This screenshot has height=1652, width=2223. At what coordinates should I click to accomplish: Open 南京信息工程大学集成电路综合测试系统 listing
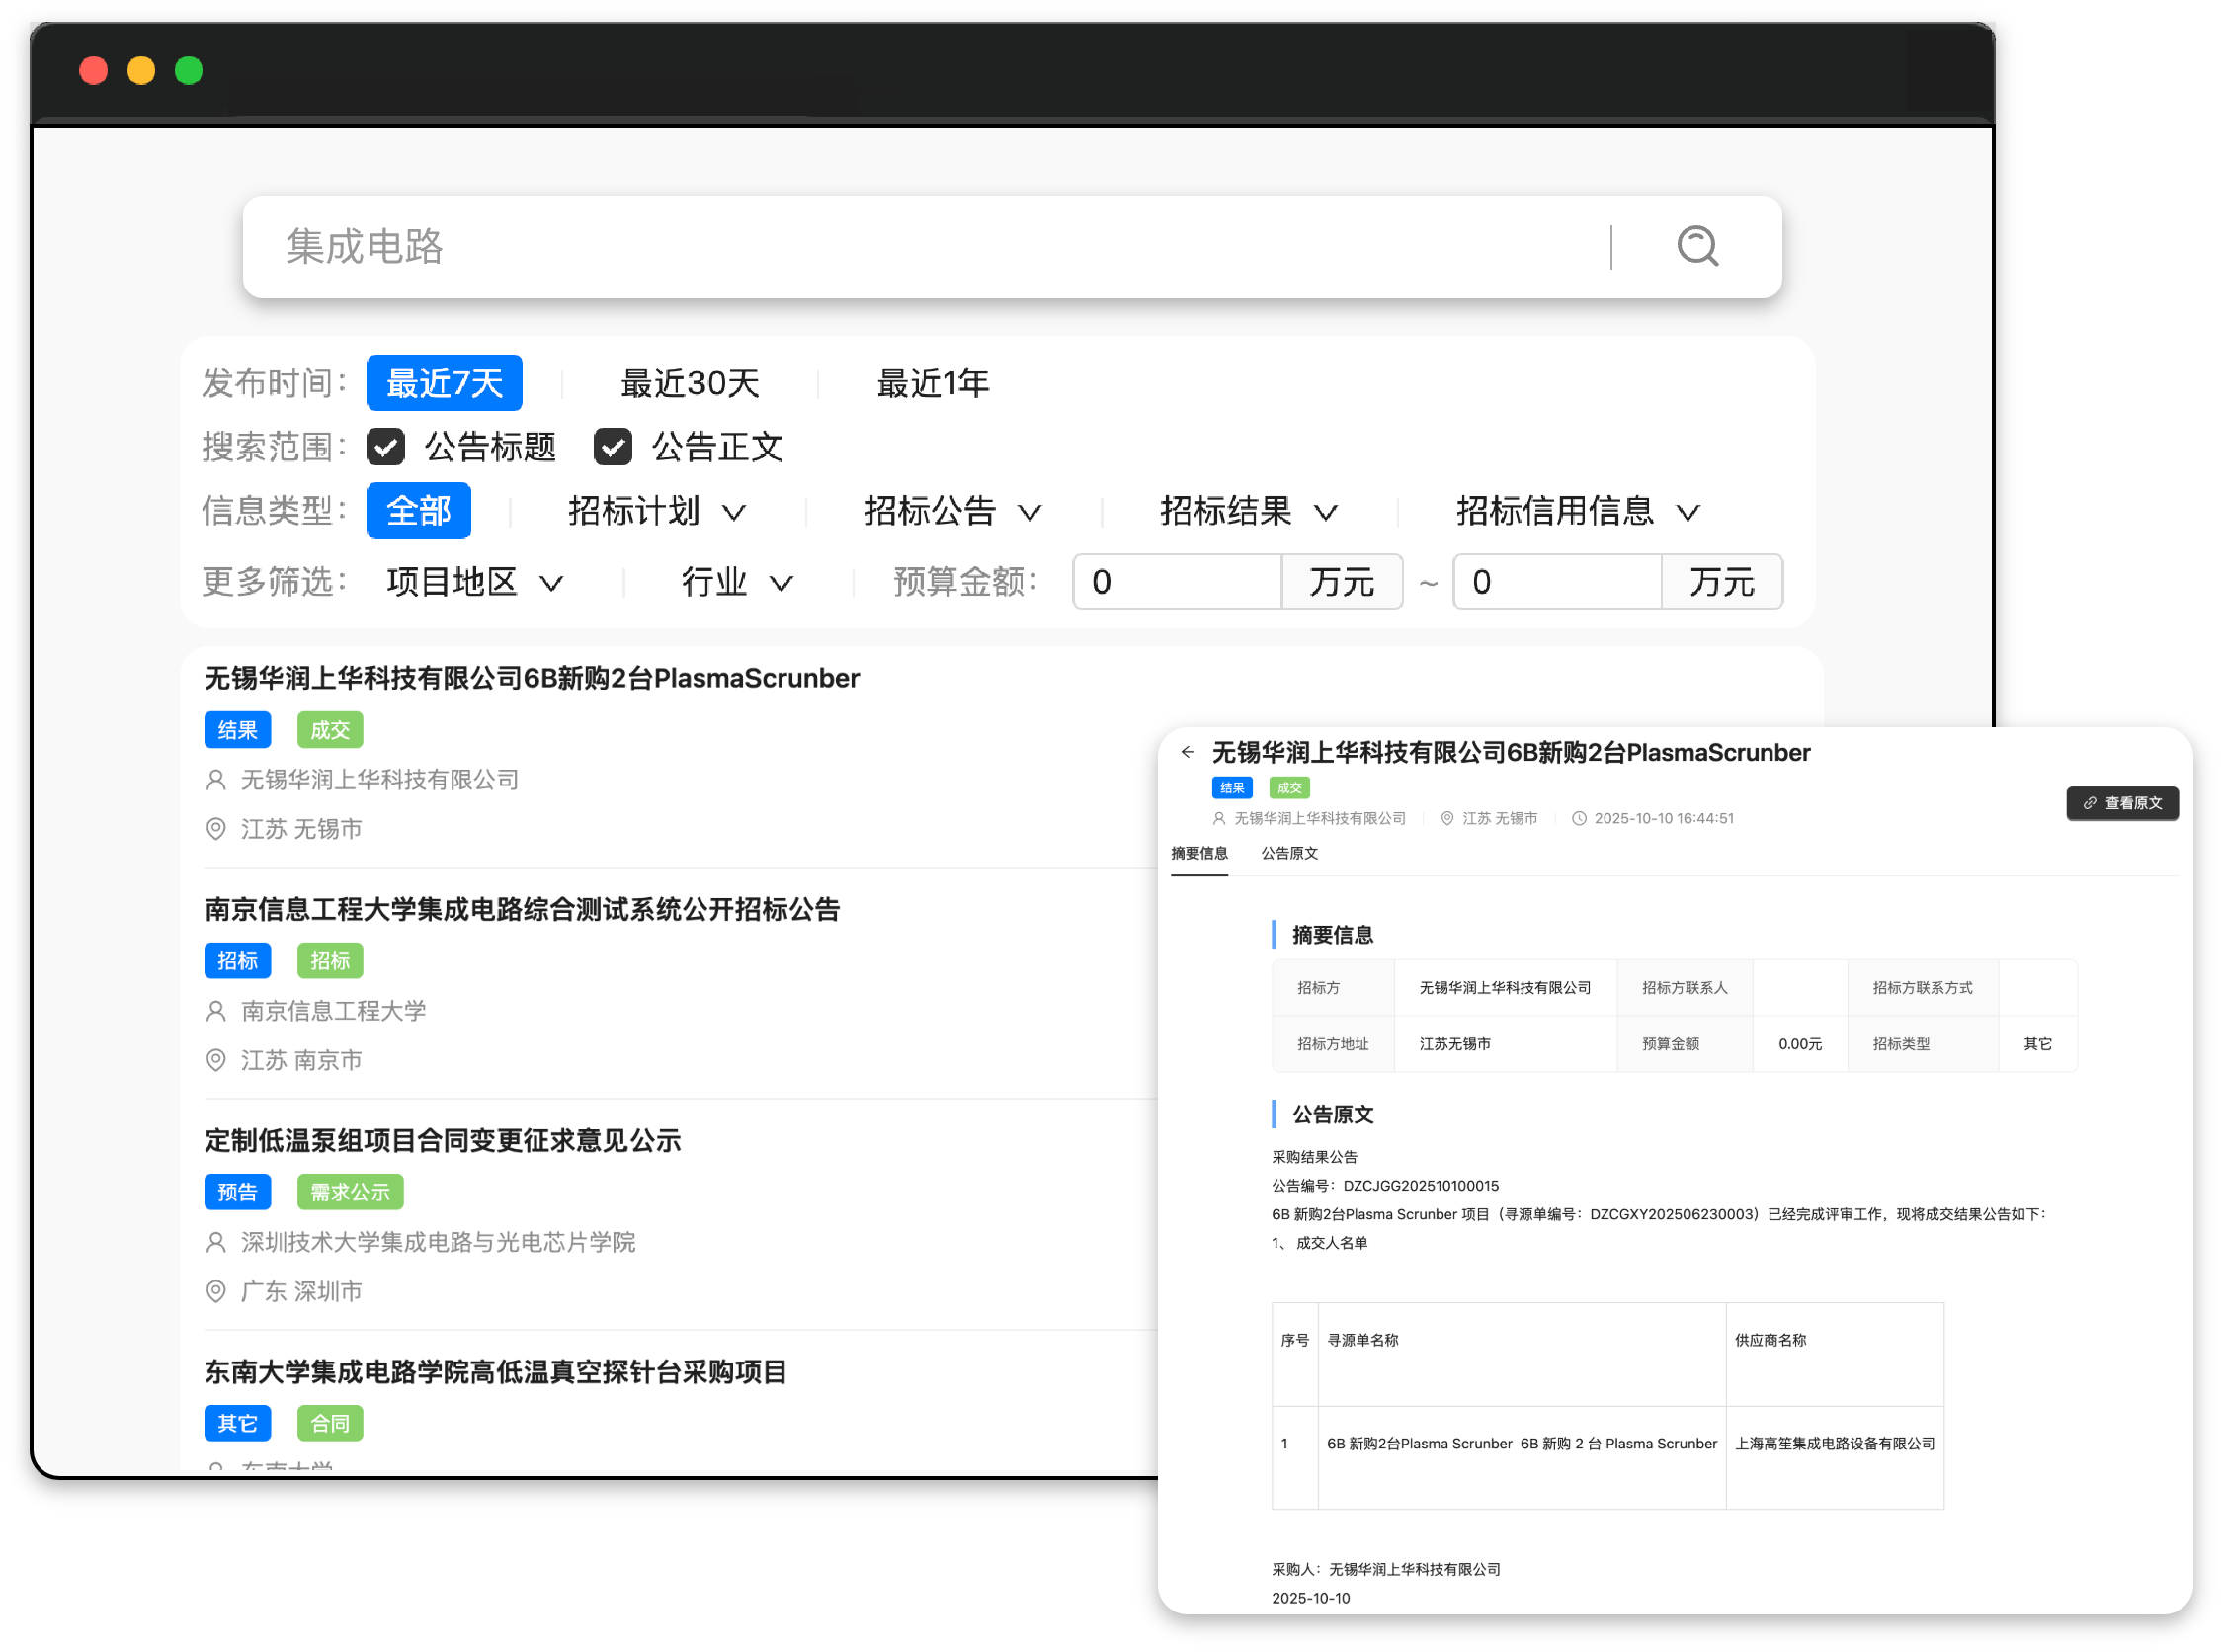click(522, 909)
